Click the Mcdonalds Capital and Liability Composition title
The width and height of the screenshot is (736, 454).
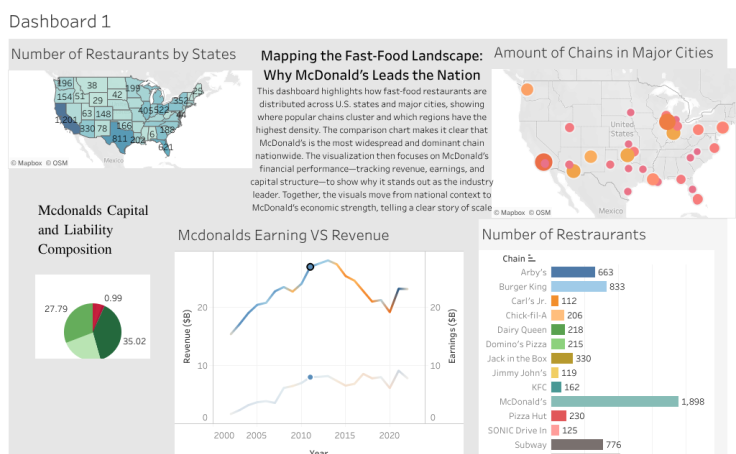point(93,230)
